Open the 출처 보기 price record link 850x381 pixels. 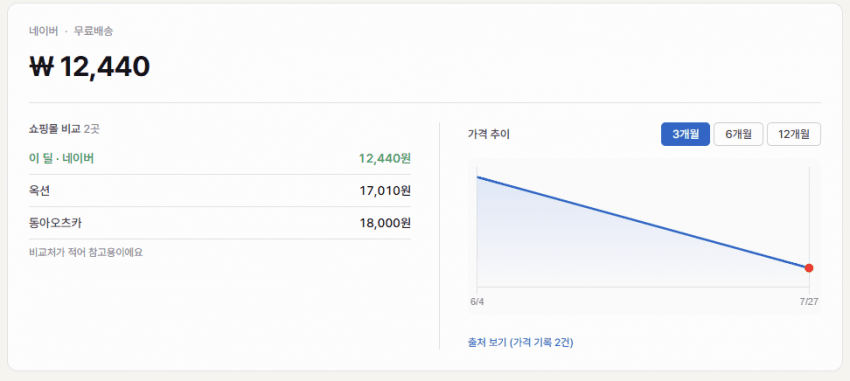pos(520,343)
